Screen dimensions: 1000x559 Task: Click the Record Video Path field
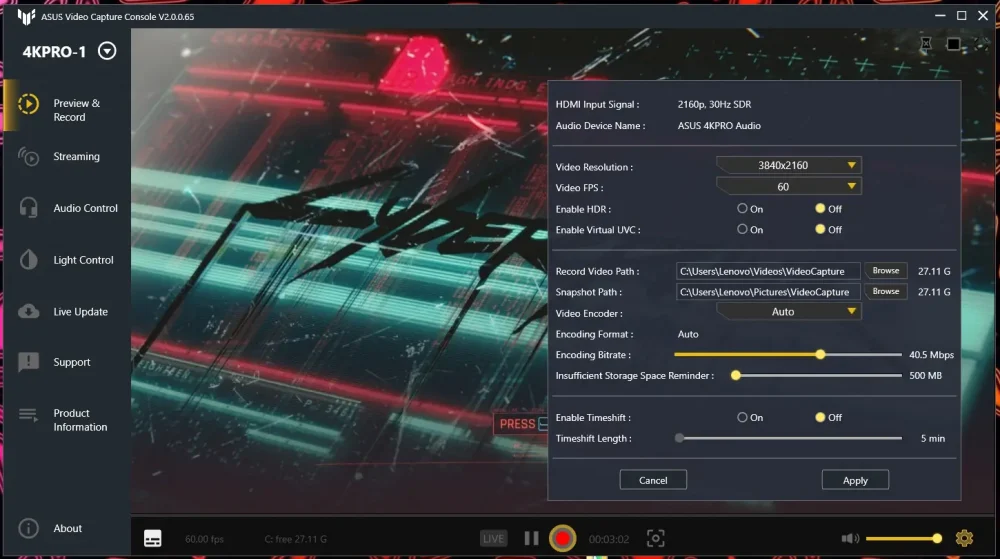768,271
